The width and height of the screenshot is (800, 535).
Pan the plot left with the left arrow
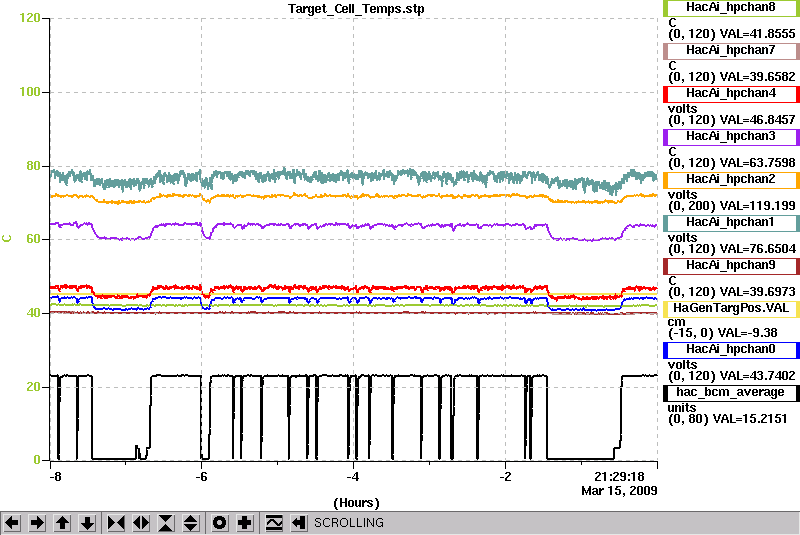click(12, 523)
